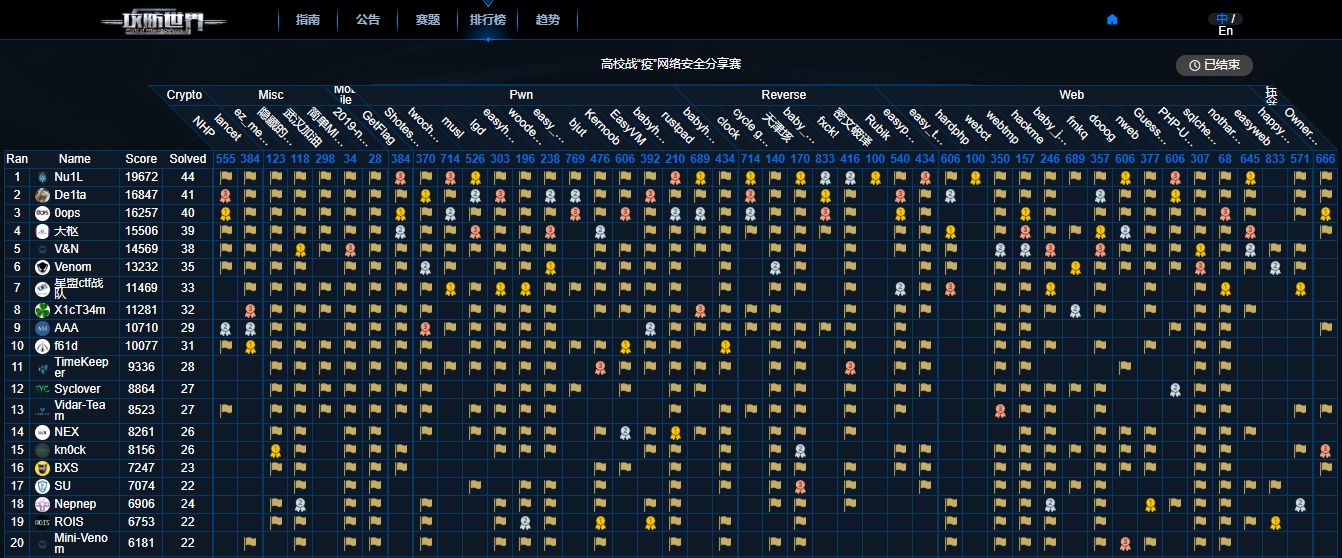
Task: Click the site logo in the header
Action: tap(163, 21)
